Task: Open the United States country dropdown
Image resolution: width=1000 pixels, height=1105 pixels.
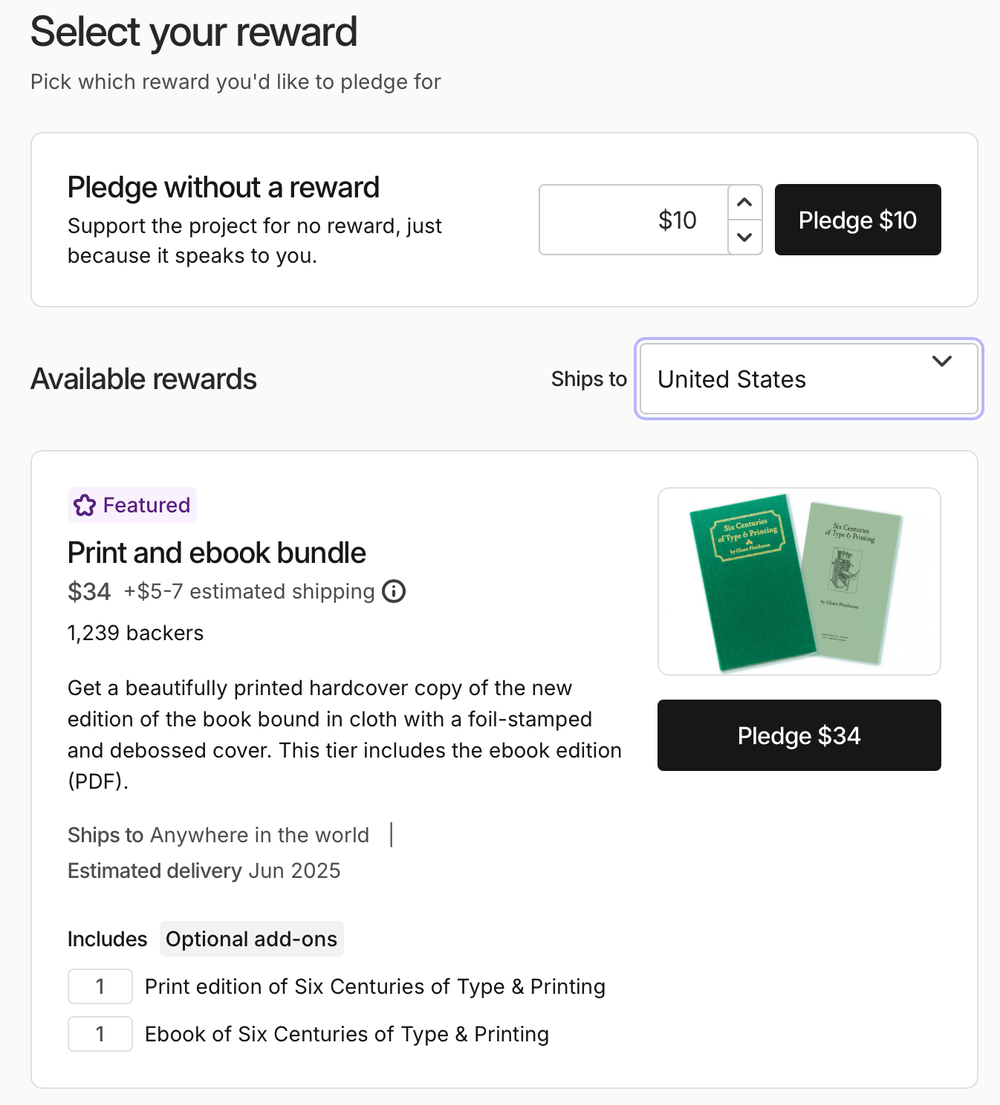Action: coord(808,379)
